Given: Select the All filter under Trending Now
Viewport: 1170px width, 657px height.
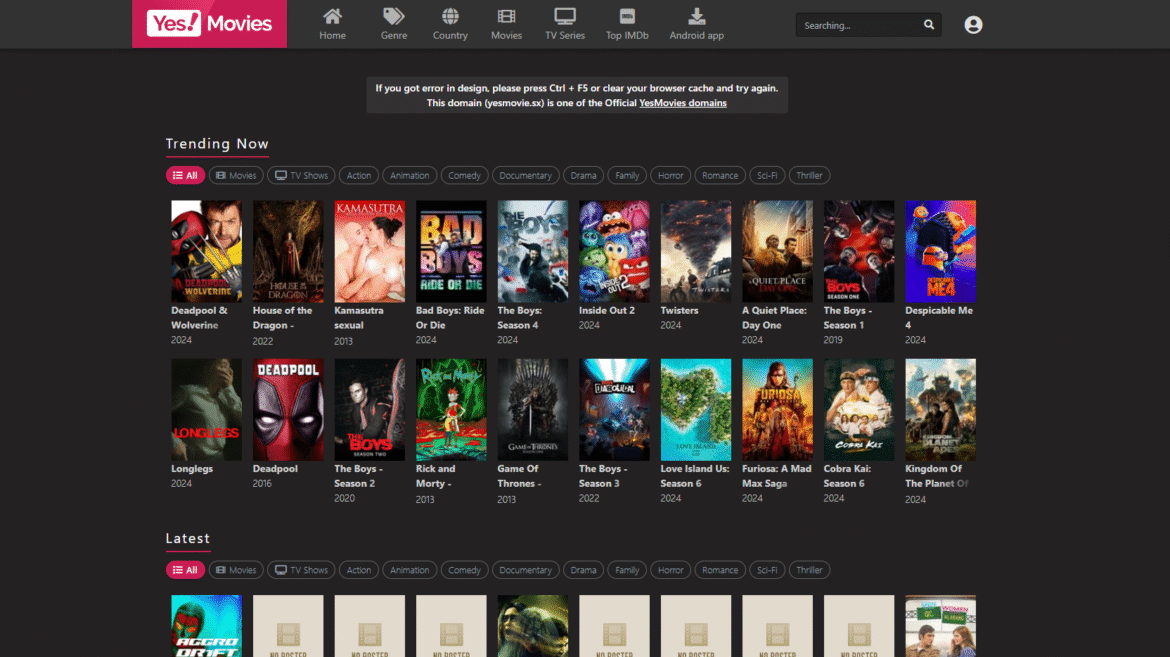Looking at the screenshot, I should pyautogui.click(x=185, y=175).
